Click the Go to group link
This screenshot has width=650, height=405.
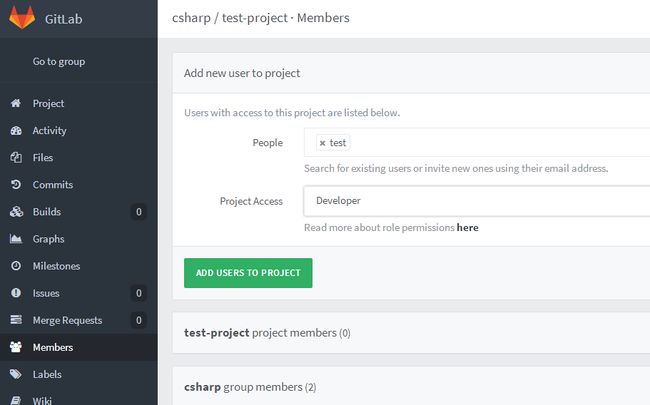(x=59, y=62)
